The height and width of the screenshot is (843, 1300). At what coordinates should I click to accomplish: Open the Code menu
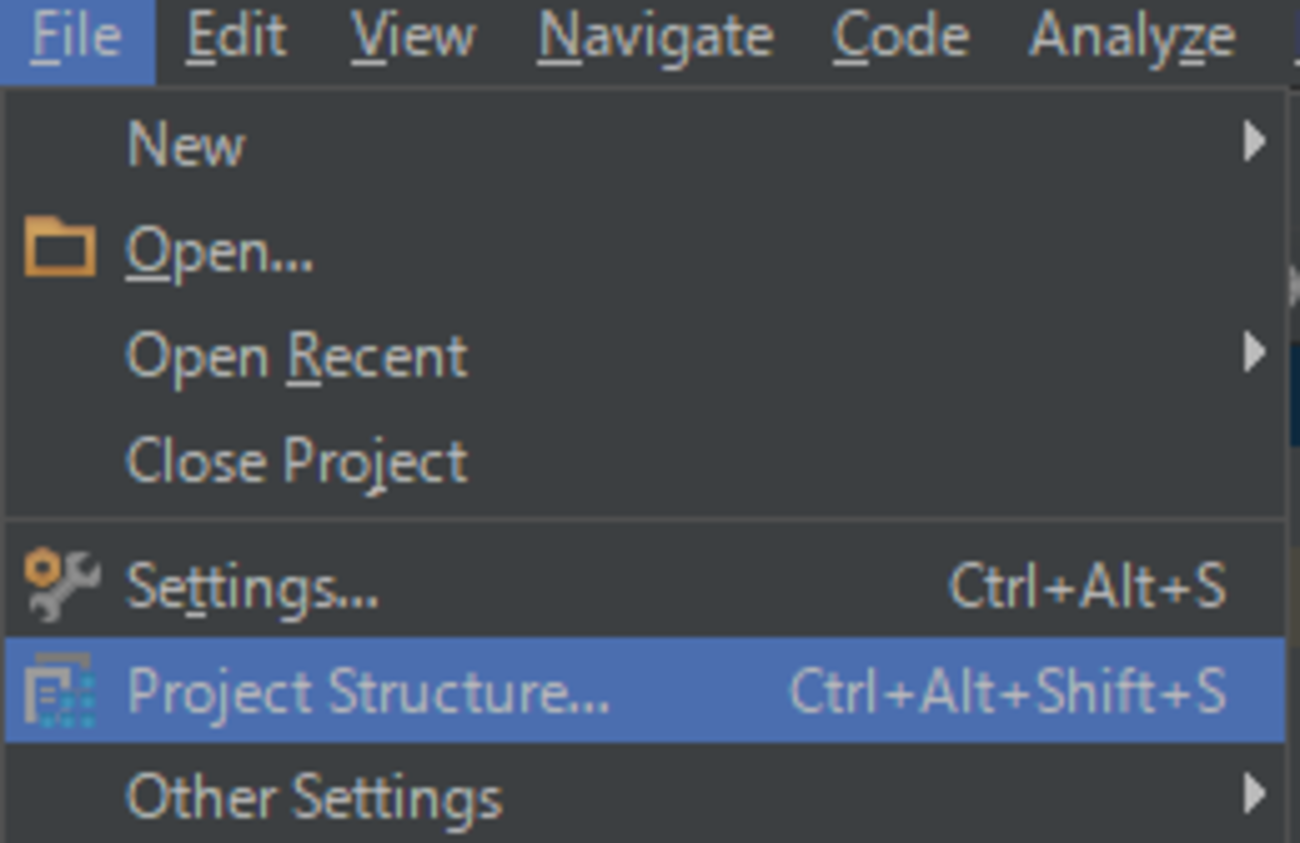901,37
